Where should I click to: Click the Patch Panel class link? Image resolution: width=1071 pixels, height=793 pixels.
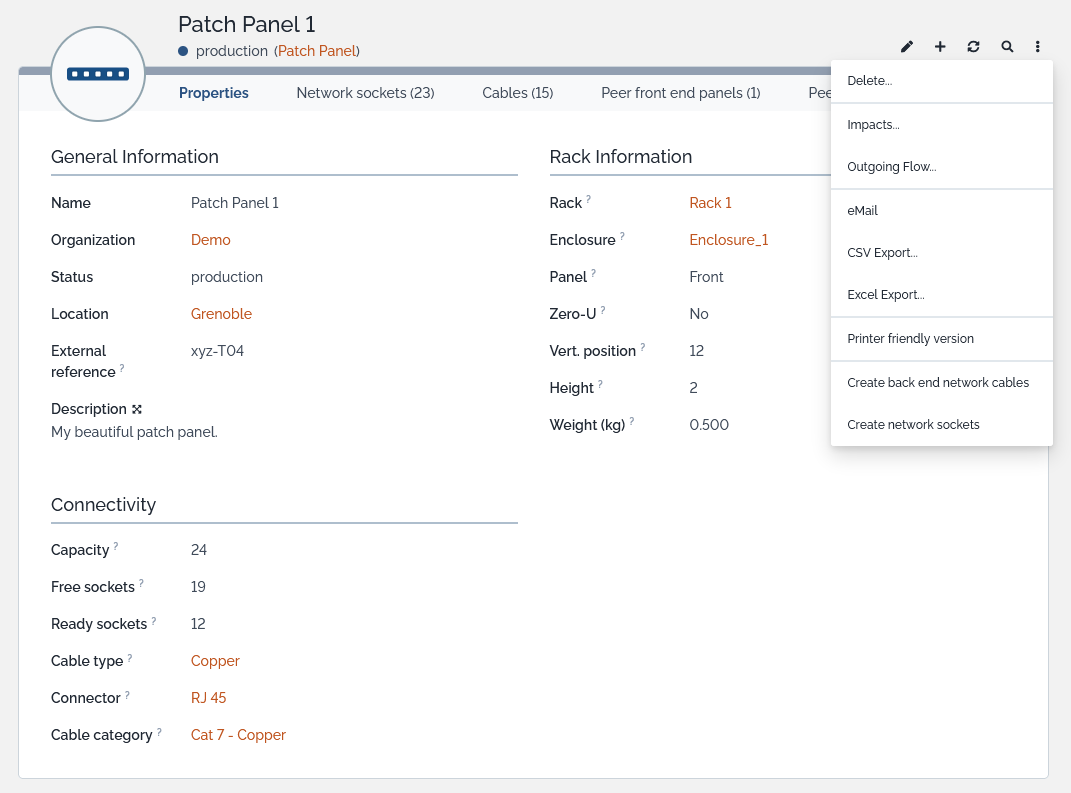(x=317, y=51)
